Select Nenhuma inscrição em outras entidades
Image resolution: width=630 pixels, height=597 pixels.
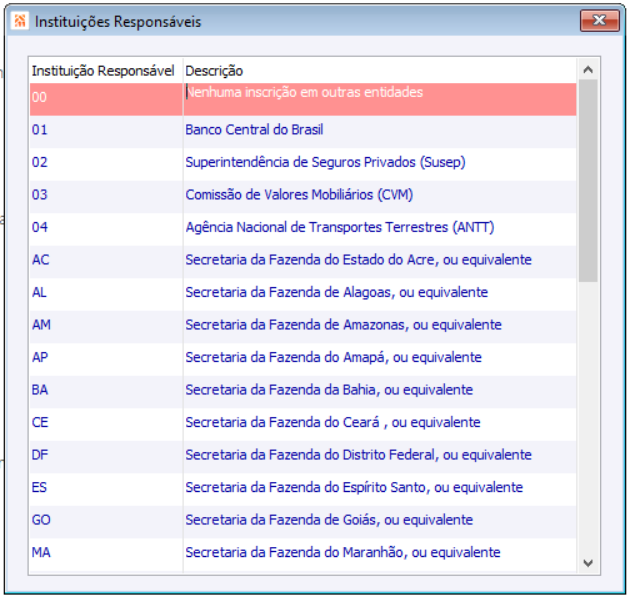click(380, 99)
